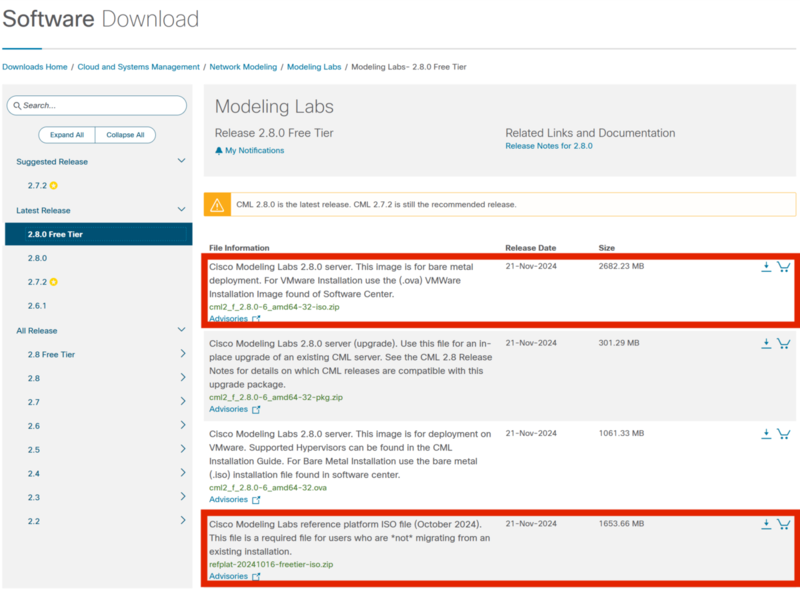Open Advisories link for the .ova file

pyautogui.click(x=228, y=500)
